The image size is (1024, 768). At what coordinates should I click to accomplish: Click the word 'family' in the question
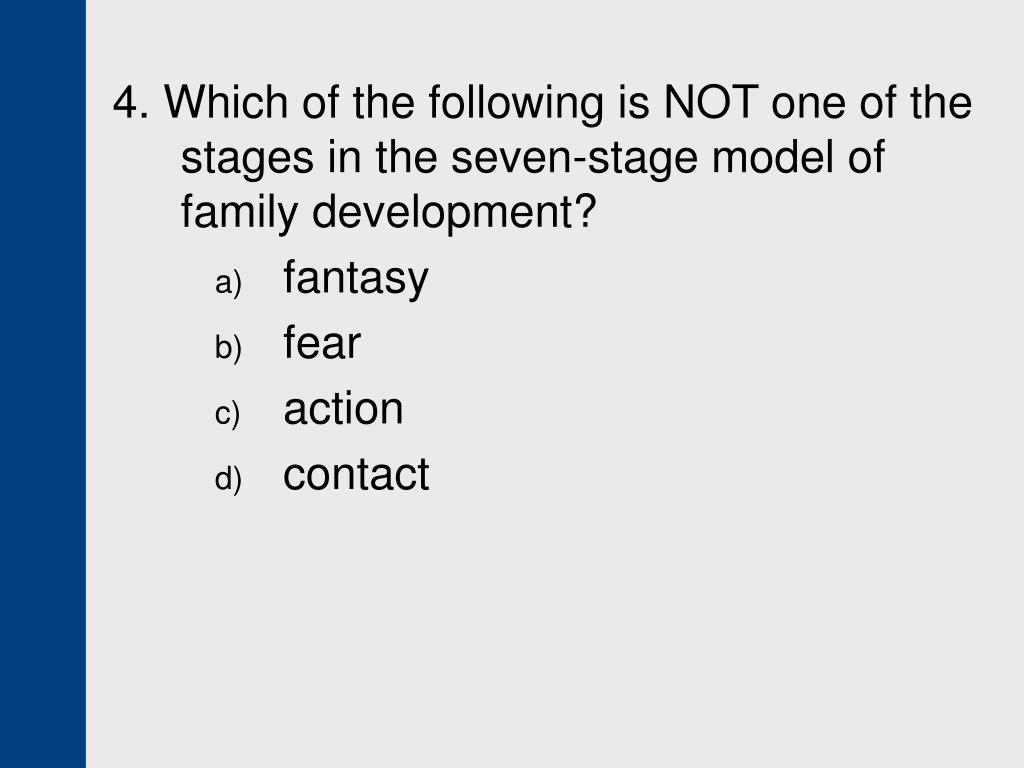[x=239, y=213]
